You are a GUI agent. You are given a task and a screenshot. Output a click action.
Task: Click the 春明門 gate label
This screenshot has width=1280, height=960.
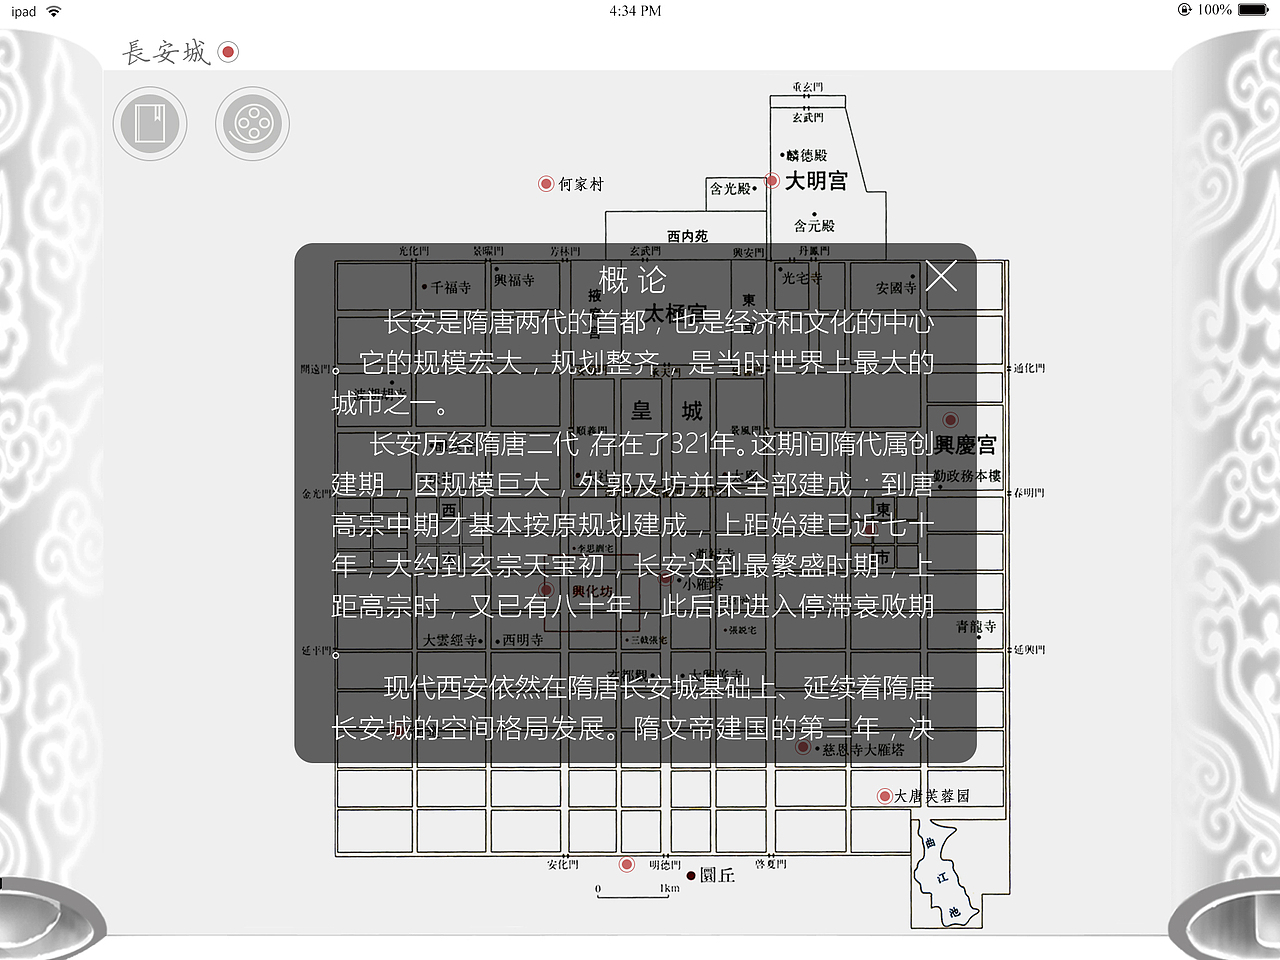click(x=1029, y=493)
